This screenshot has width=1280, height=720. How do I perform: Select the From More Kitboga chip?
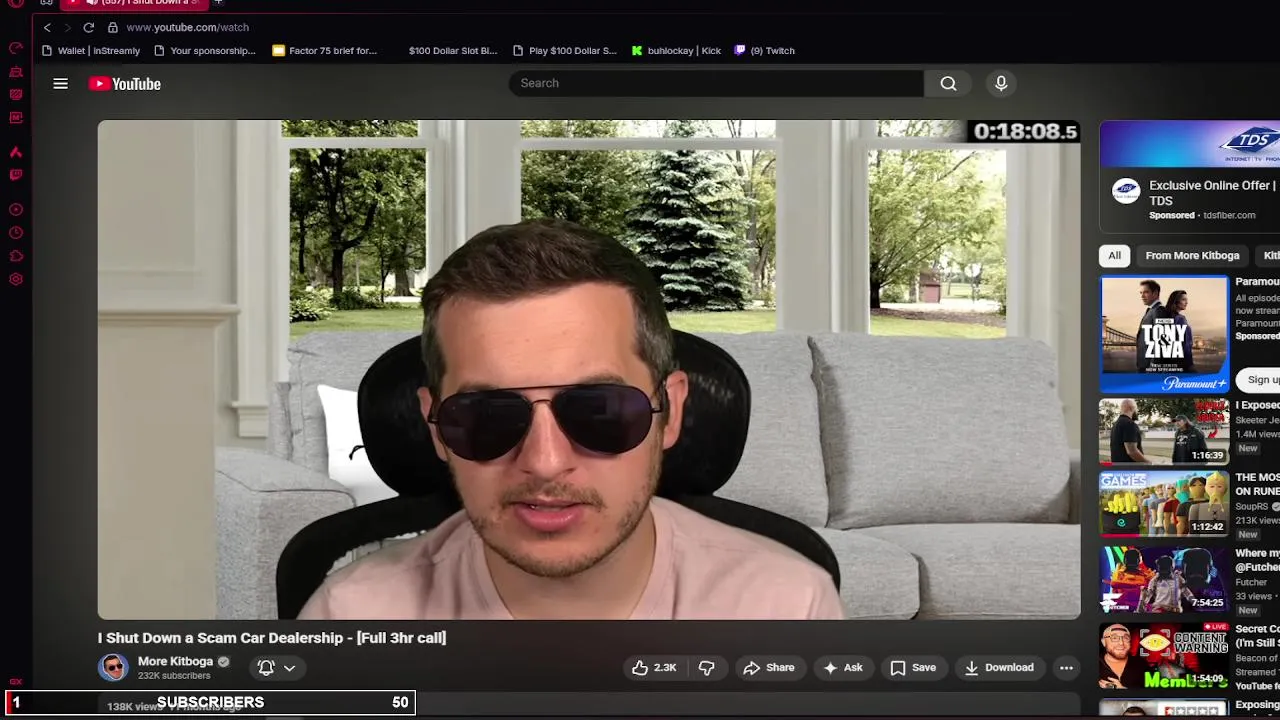[x=1192, y=256]
